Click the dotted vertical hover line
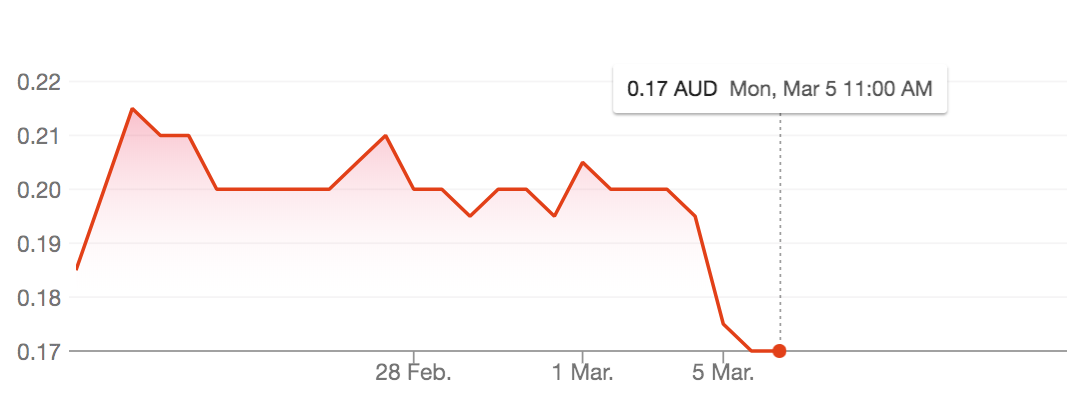The image size is (1087, 399). (x=780, y=229)
